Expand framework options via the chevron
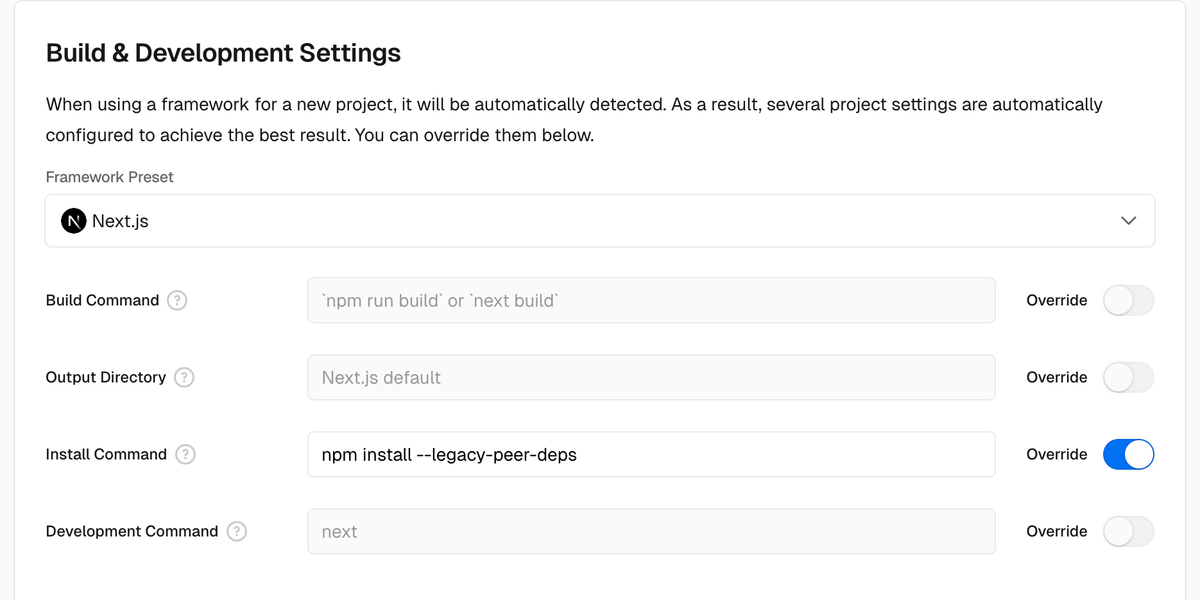1200x600 pixels. [x=1129, y=220]
